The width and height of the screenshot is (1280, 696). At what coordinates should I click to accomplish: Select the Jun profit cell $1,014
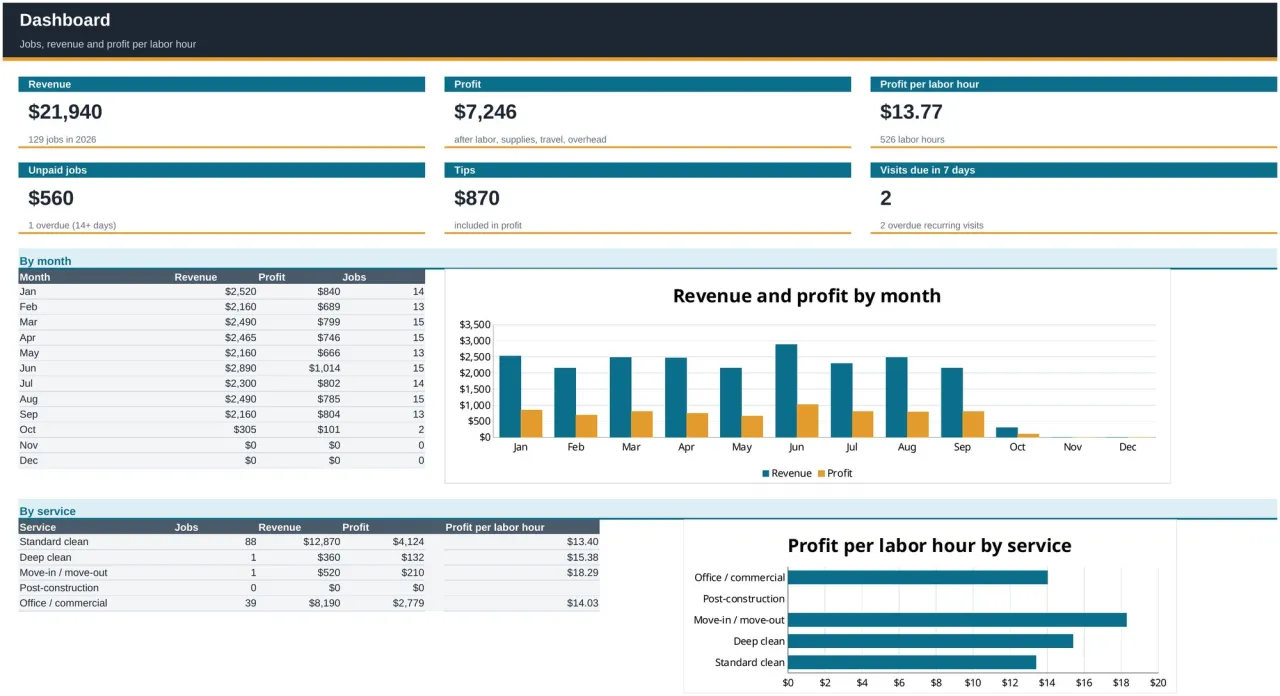coord(325,368)
